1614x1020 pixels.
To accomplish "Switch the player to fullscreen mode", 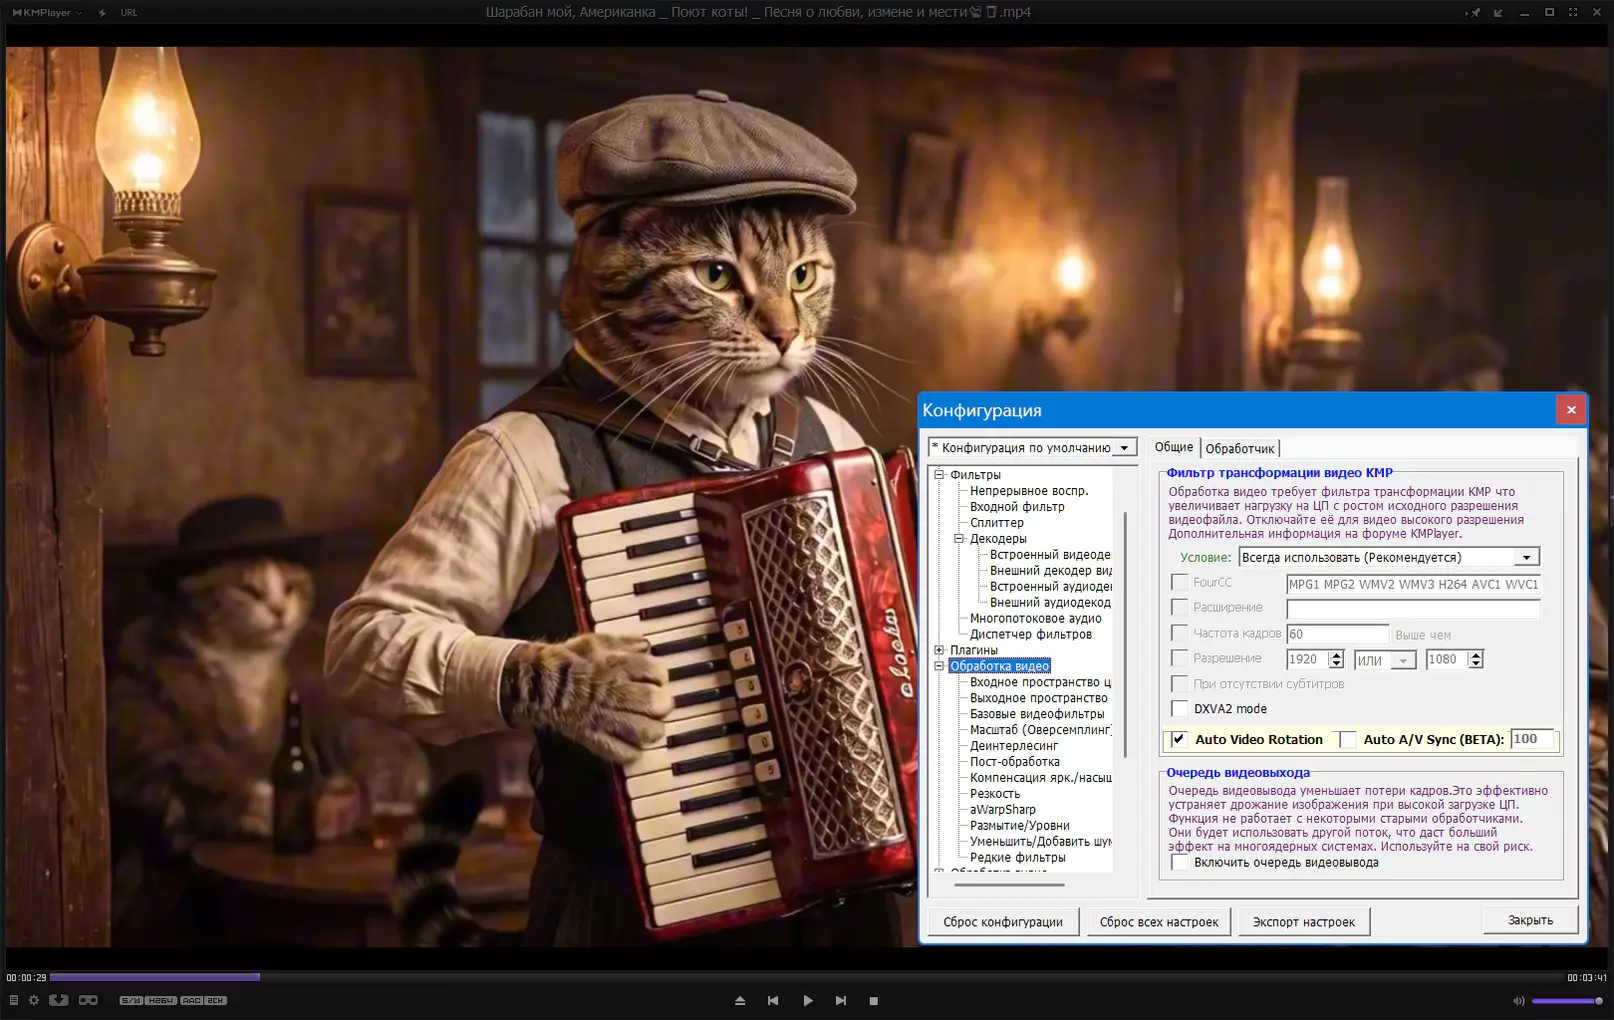I will pos(1573,13).
